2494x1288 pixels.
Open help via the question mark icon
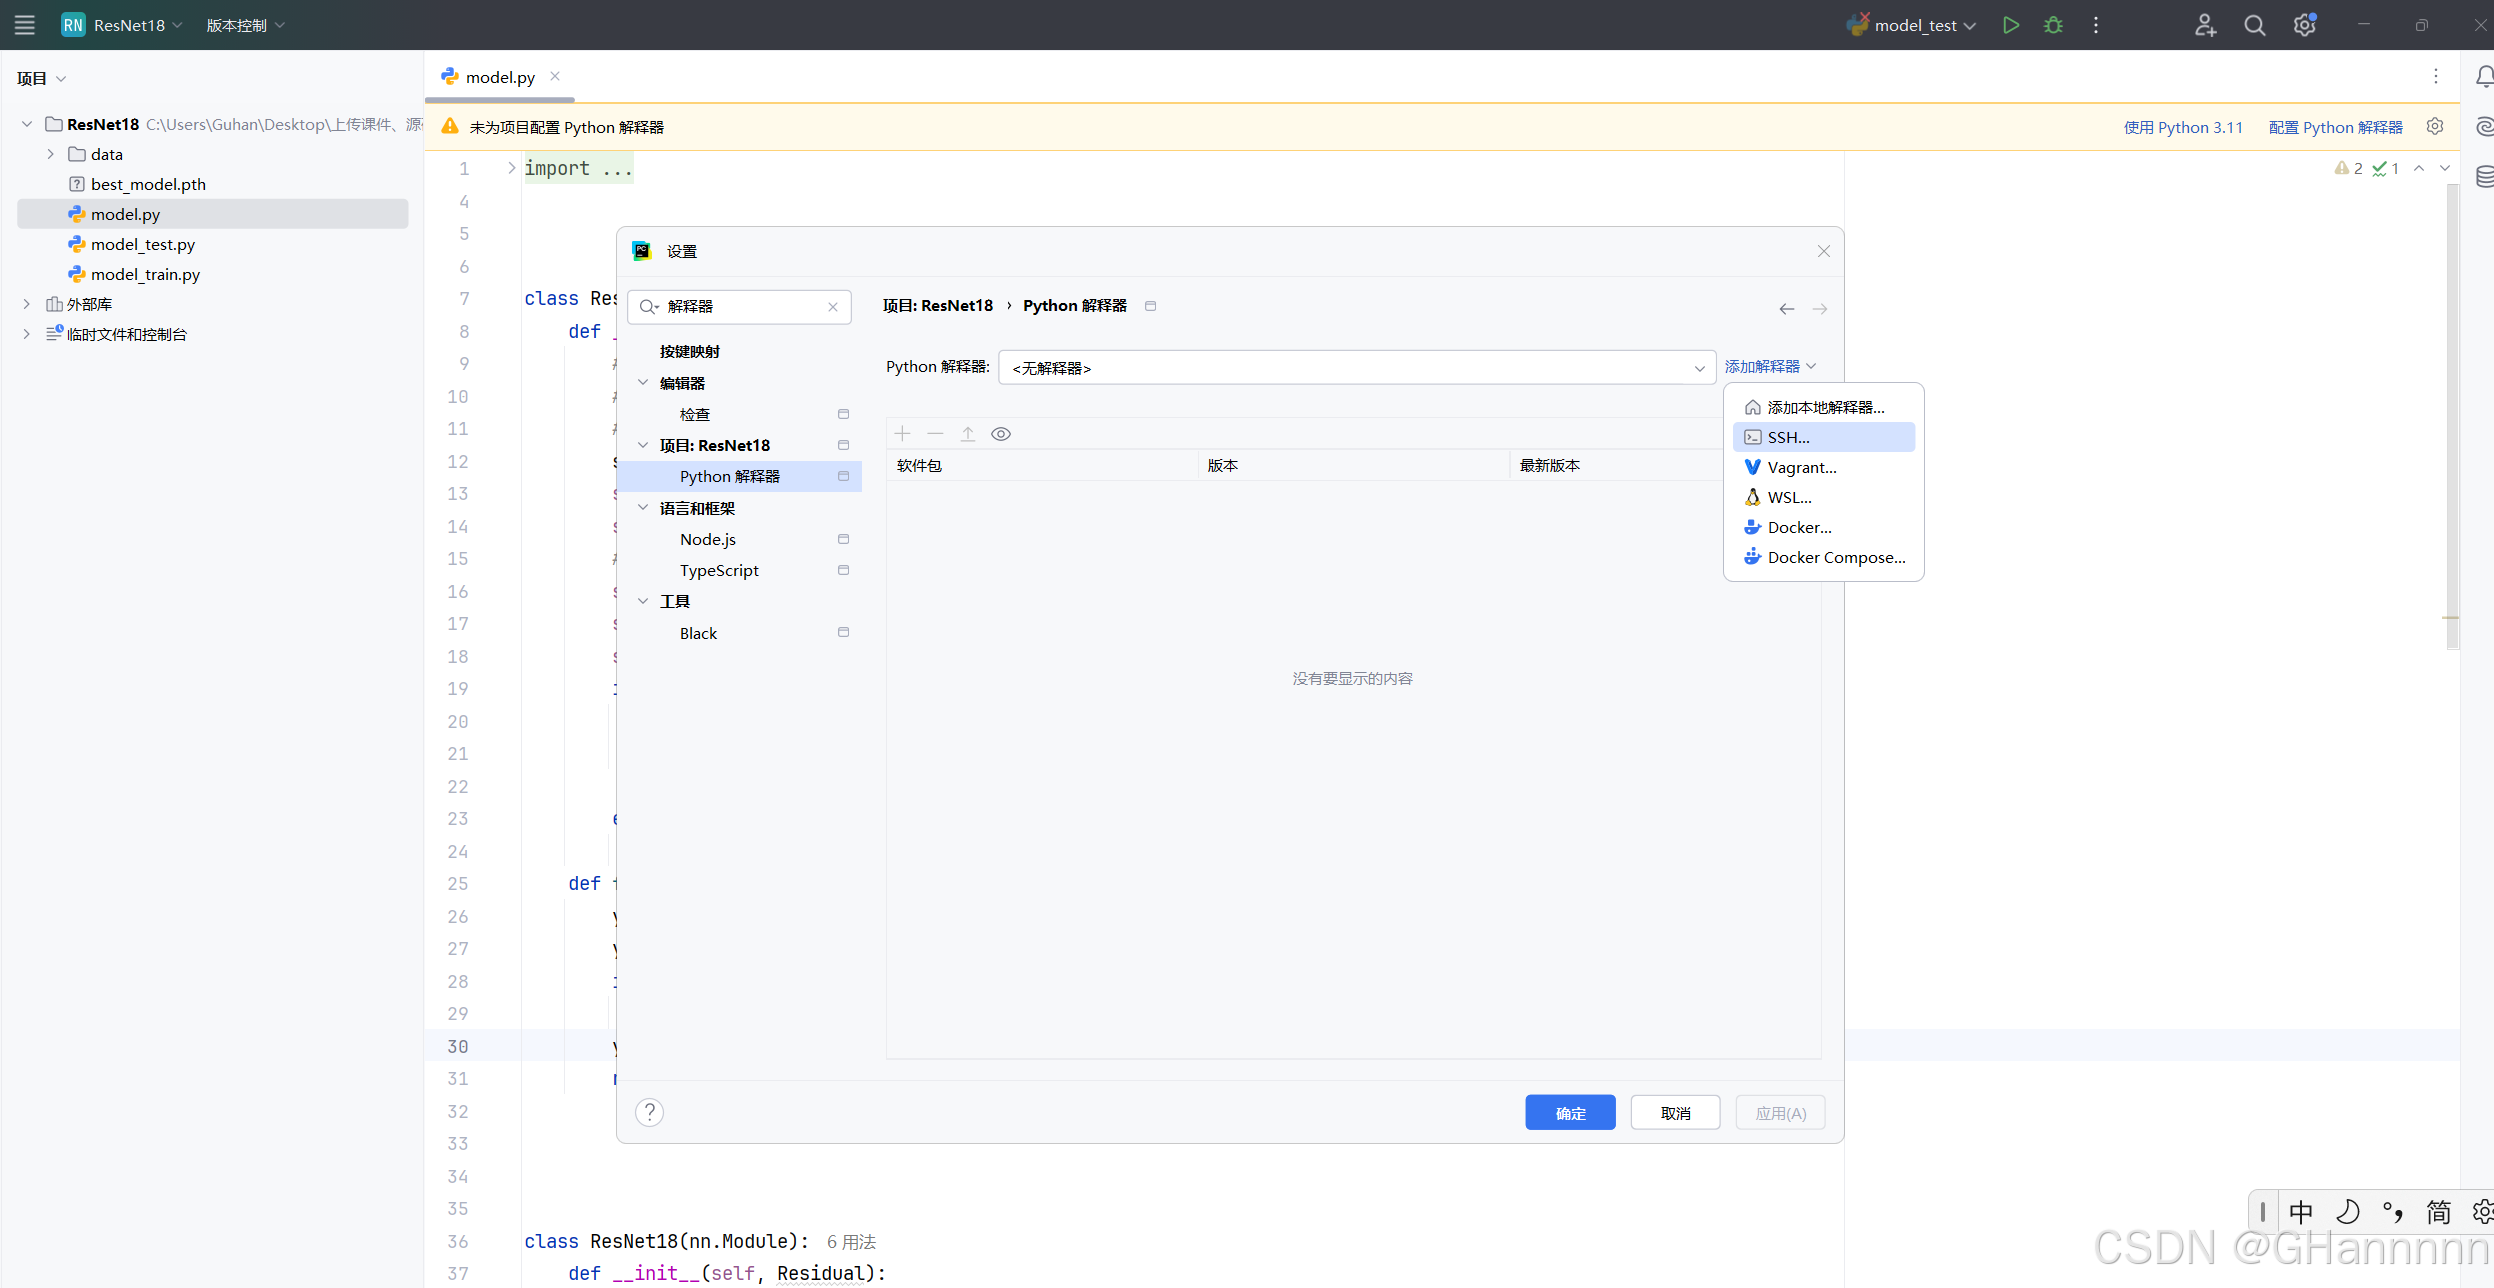(650, 1111)
